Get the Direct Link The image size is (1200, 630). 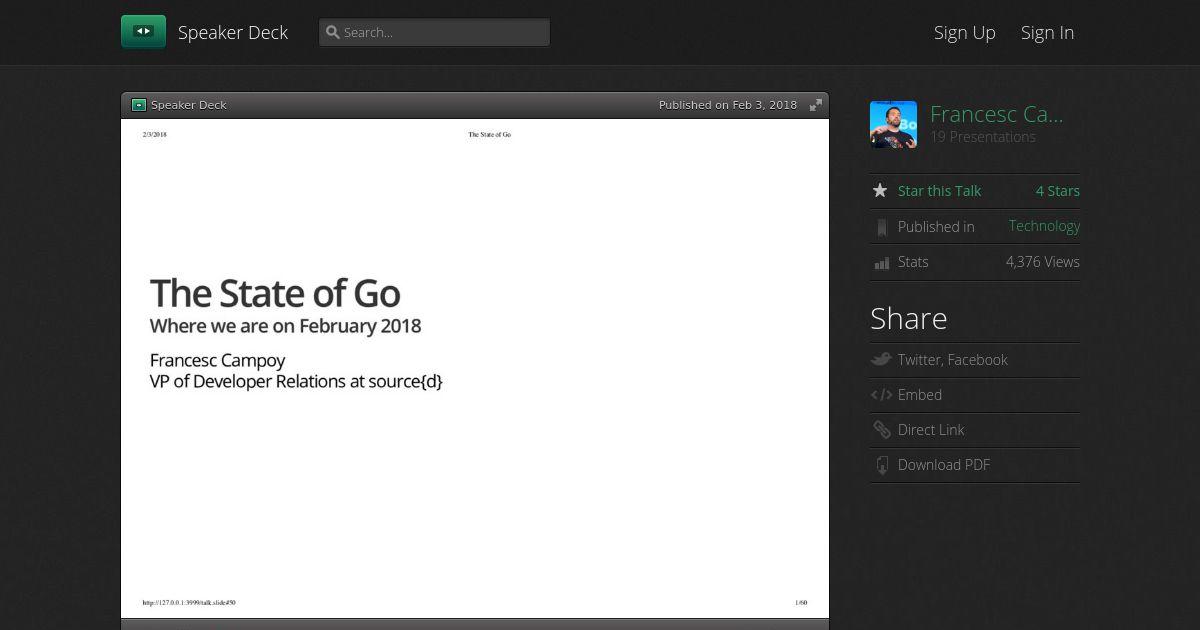point(931,430)
